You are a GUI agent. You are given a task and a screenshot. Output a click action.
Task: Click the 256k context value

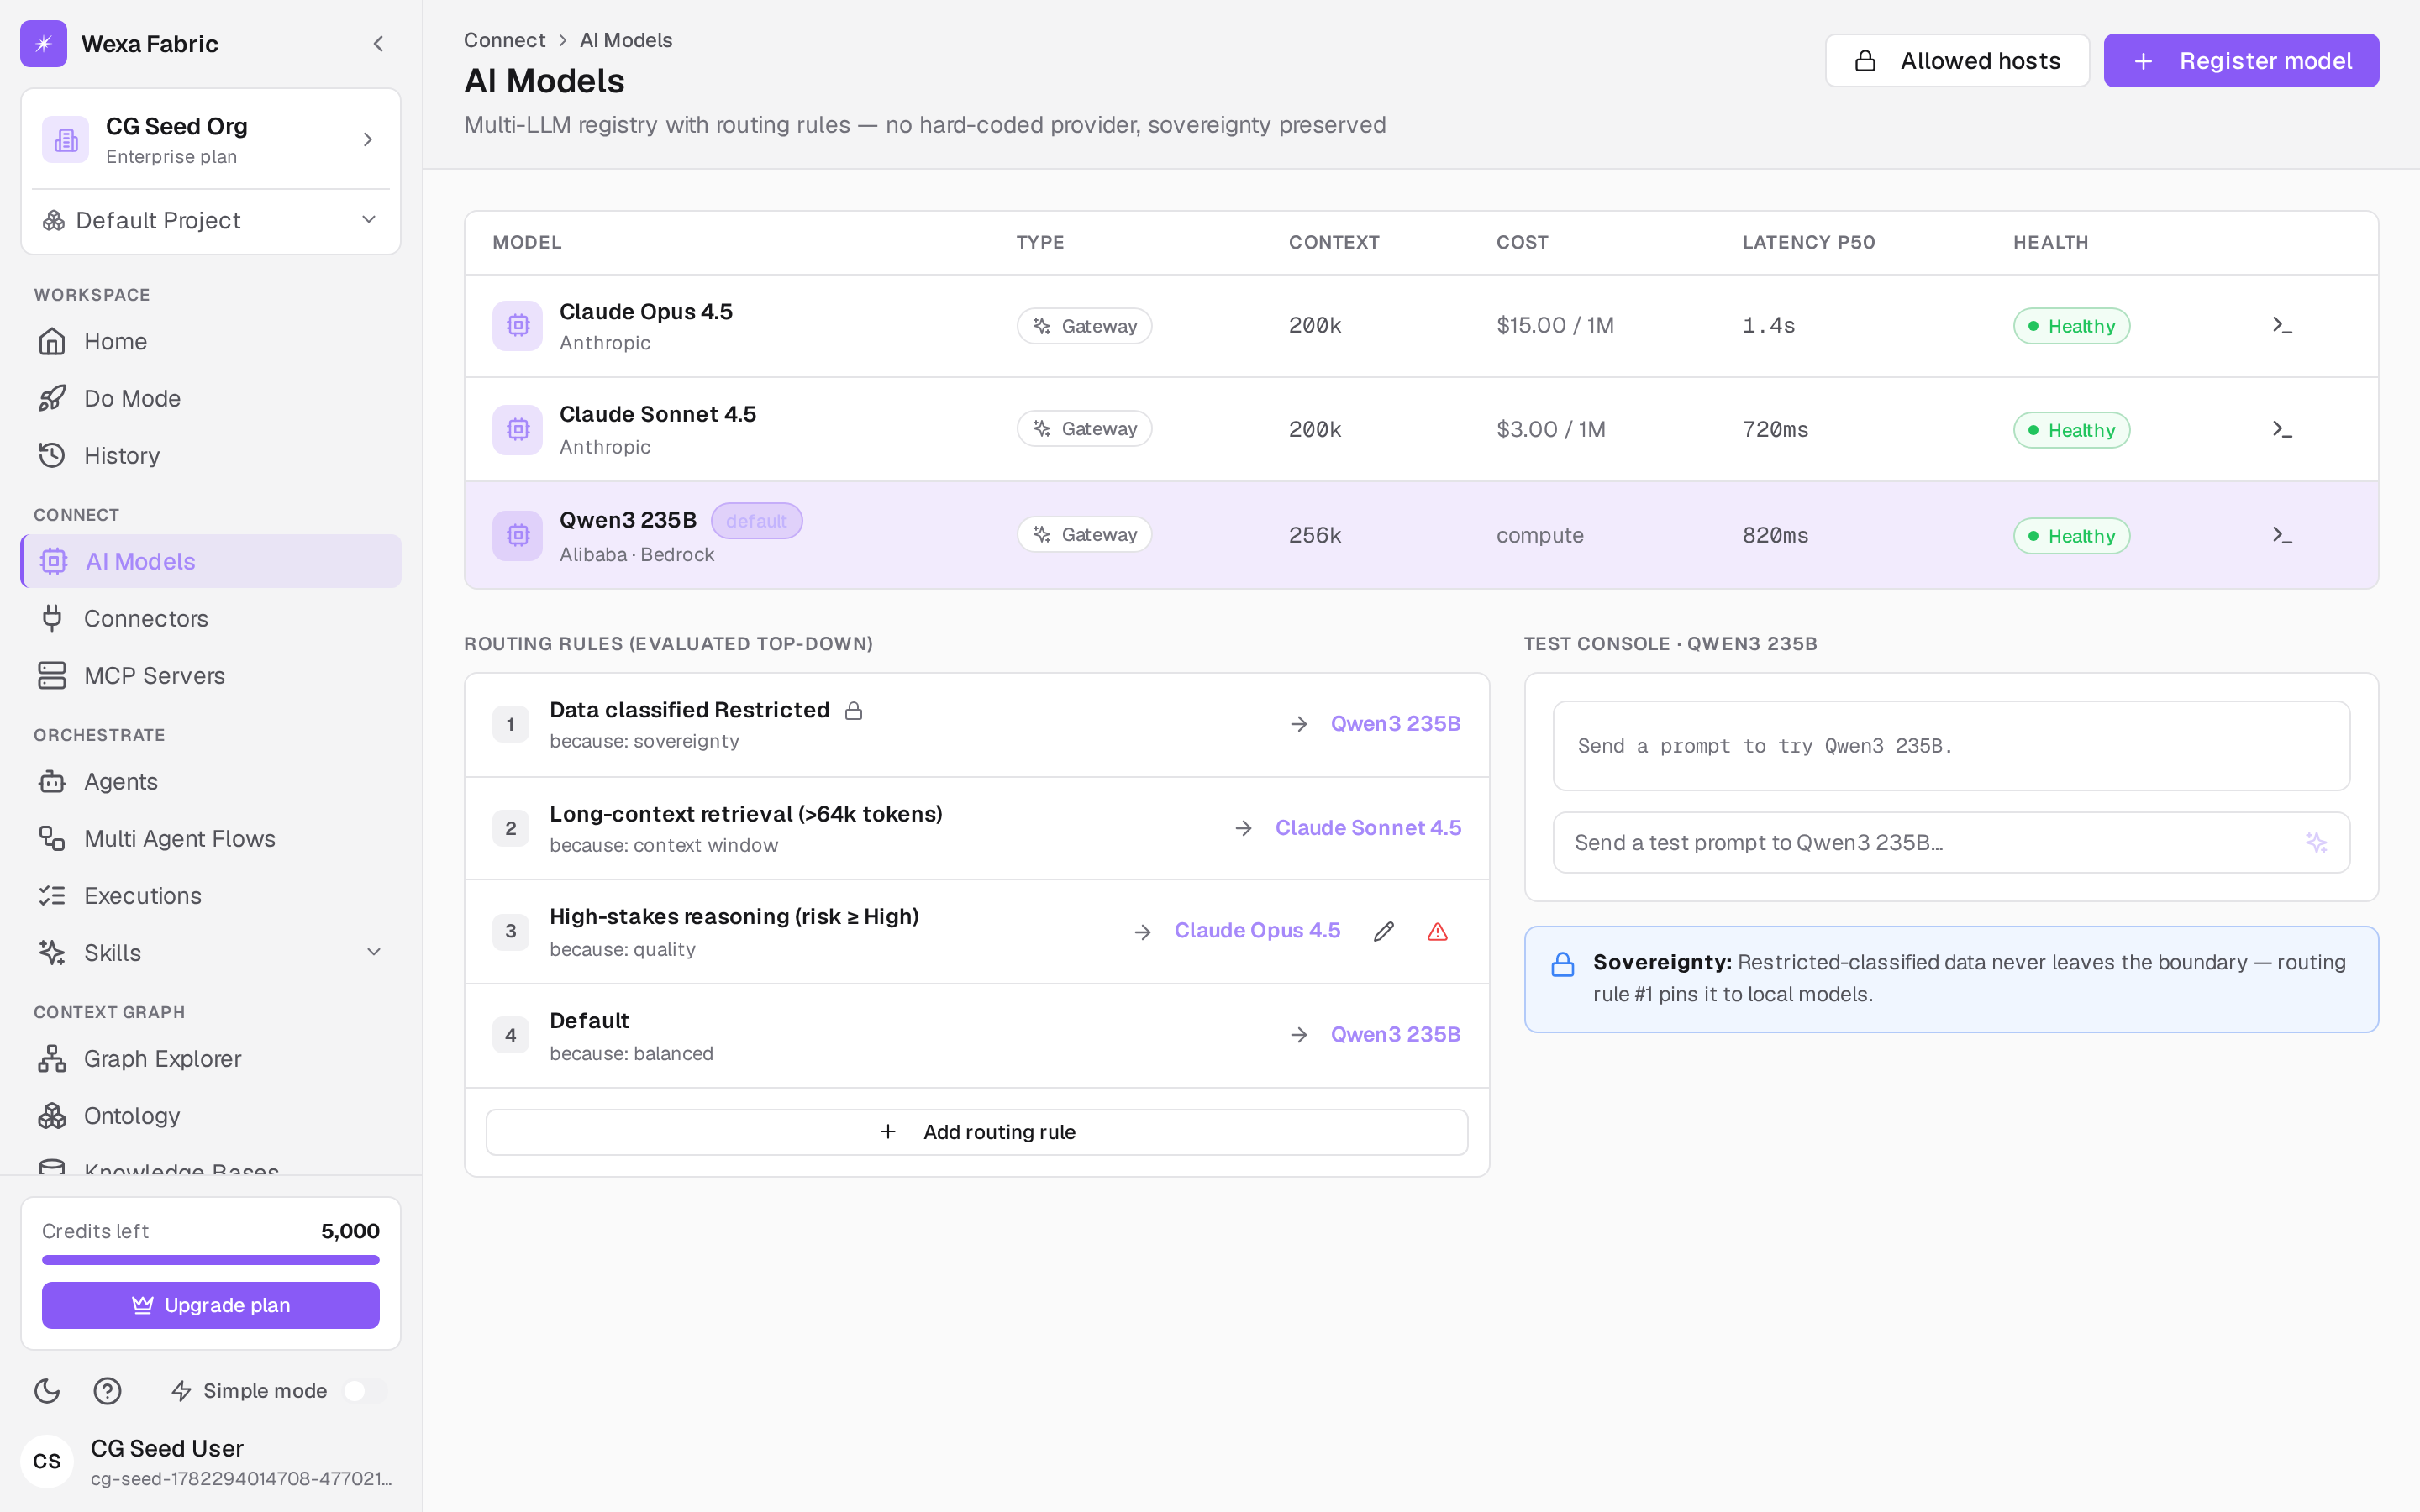coord(1314,535)
